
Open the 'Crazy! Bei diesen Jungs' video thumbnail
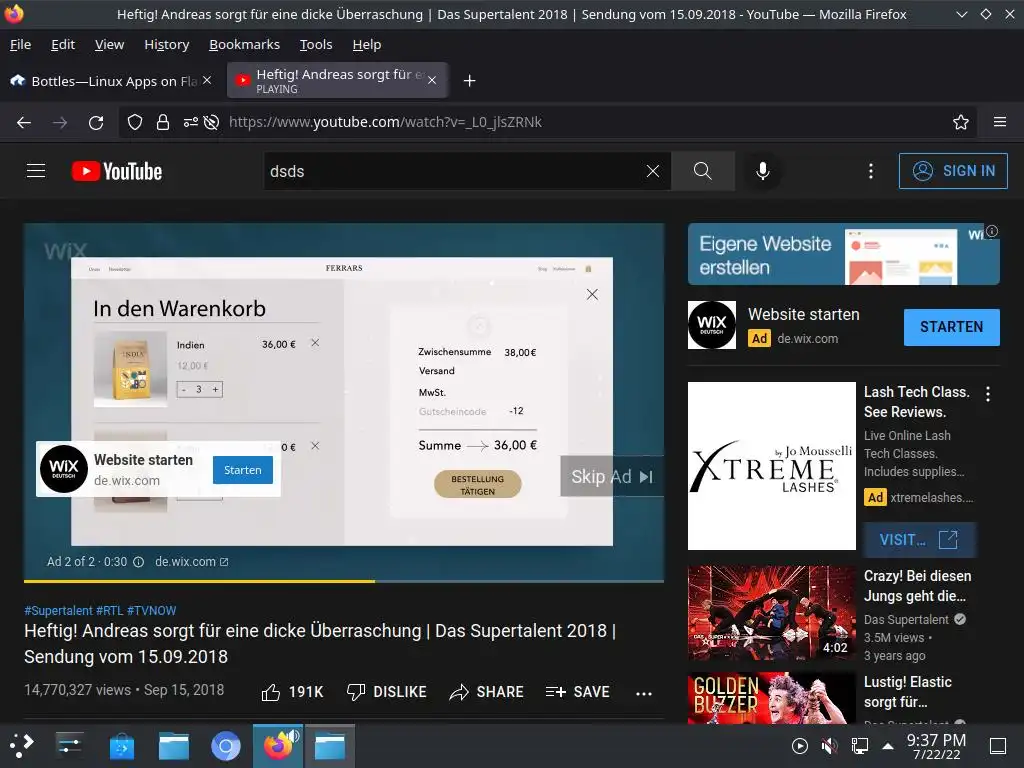coord(771,614)
